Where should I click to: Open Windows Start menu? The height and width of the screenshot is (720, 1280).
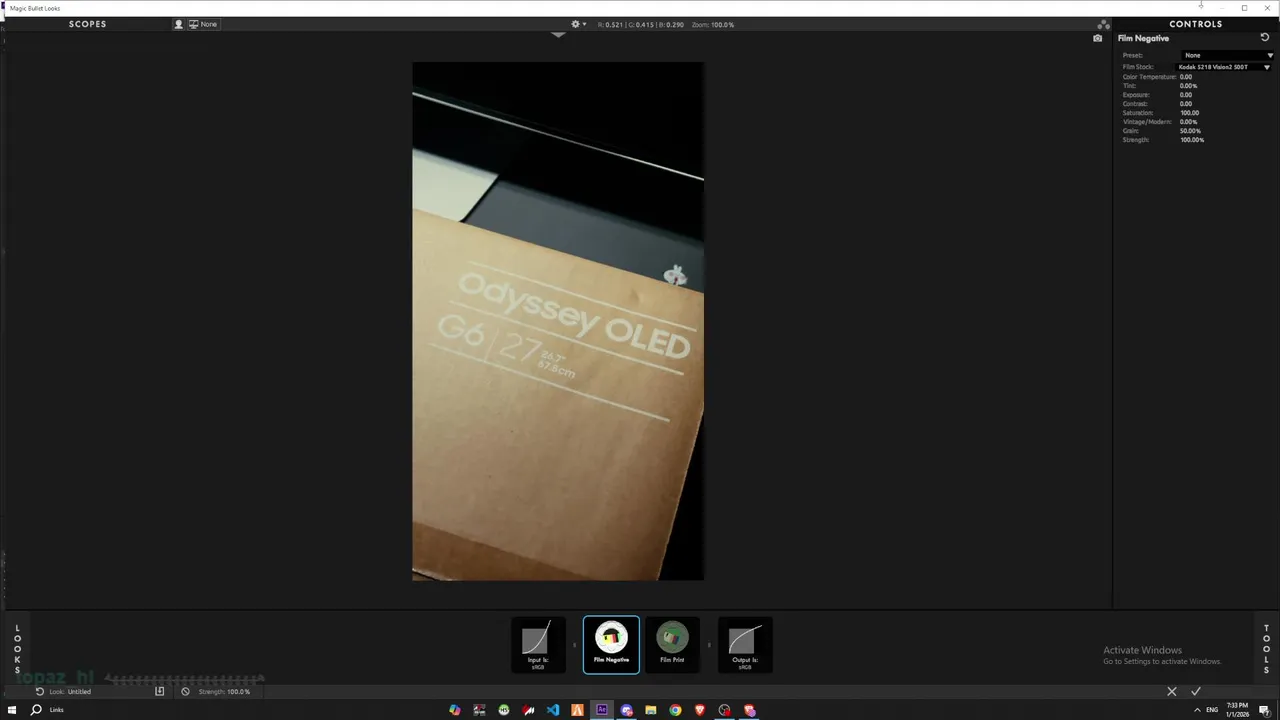click(11, 710)
